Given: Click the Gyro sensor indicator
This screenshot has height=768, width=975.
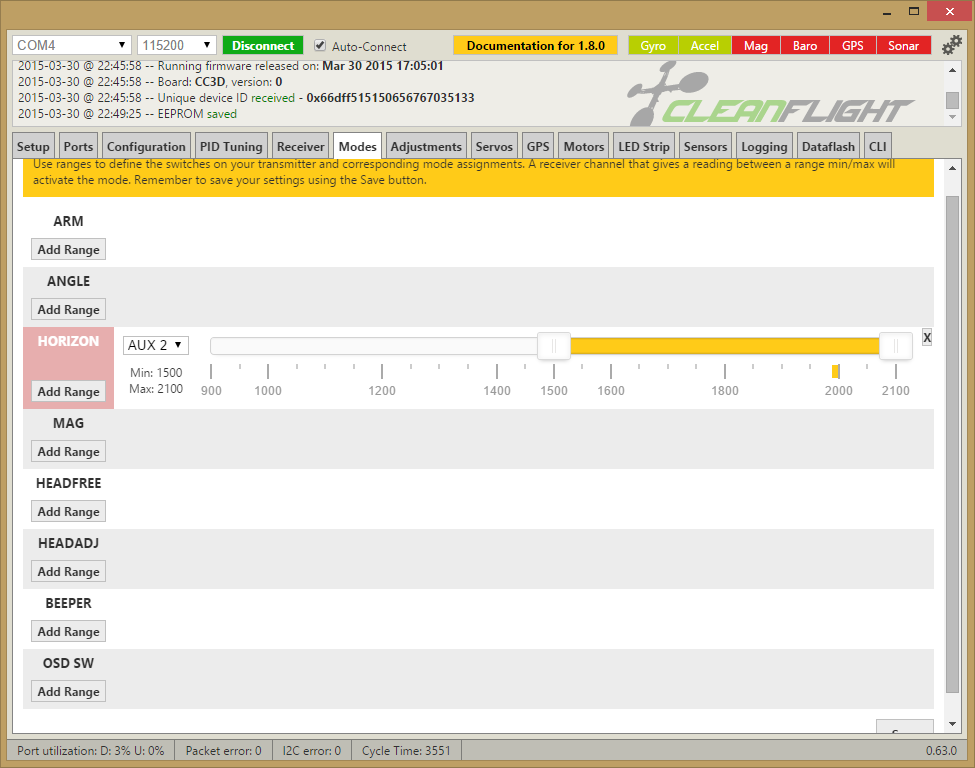Looking at the screenshot, I should pos(653,46).
